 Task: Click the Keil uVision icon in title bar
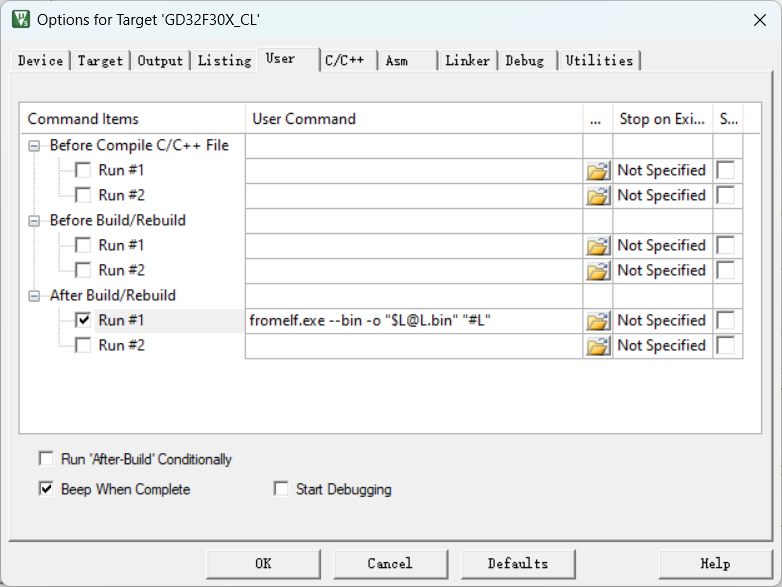pyautogui.click(x=21, y=19)
